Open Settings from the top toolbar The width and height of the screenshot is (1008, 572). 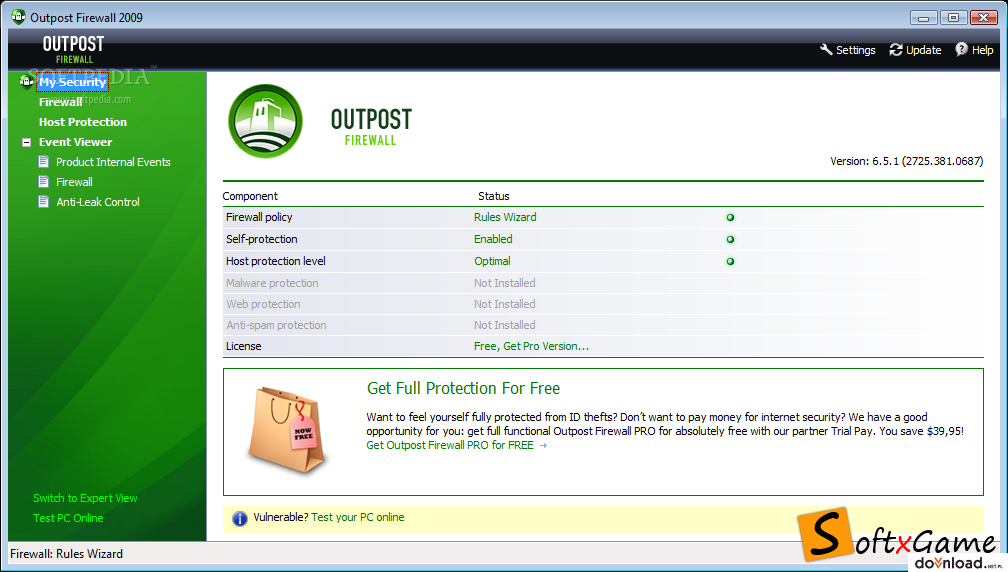855,50
